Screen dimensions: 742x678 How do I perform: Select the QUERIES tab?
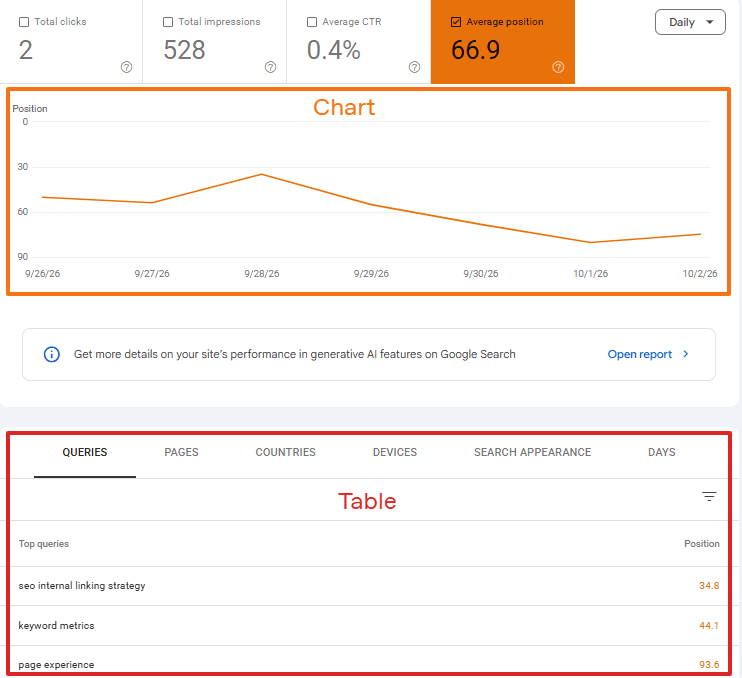[85, 452]
